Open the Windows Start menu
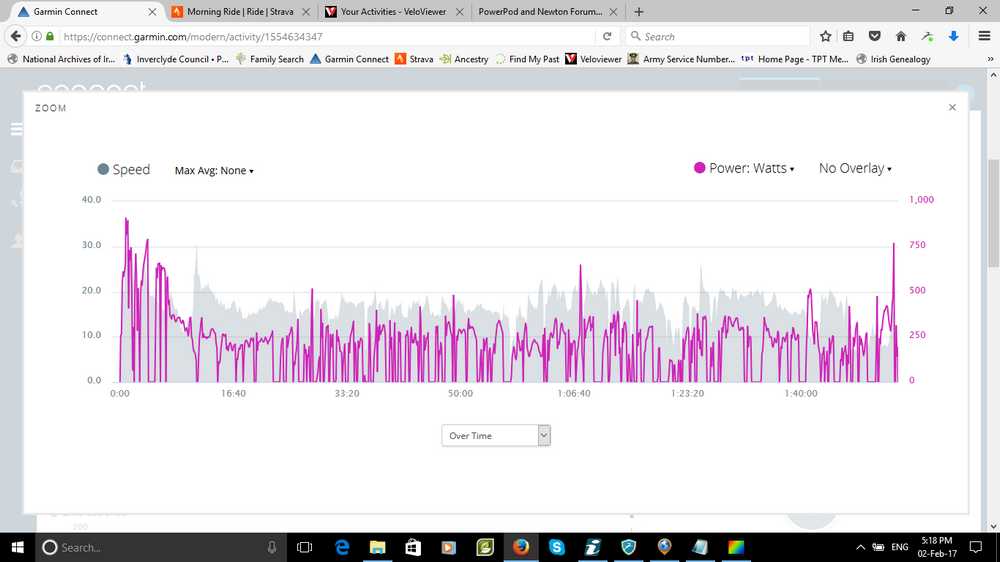Image resolution: width=1000 pixels, height=562 pixels. click(x=17, y=547)
